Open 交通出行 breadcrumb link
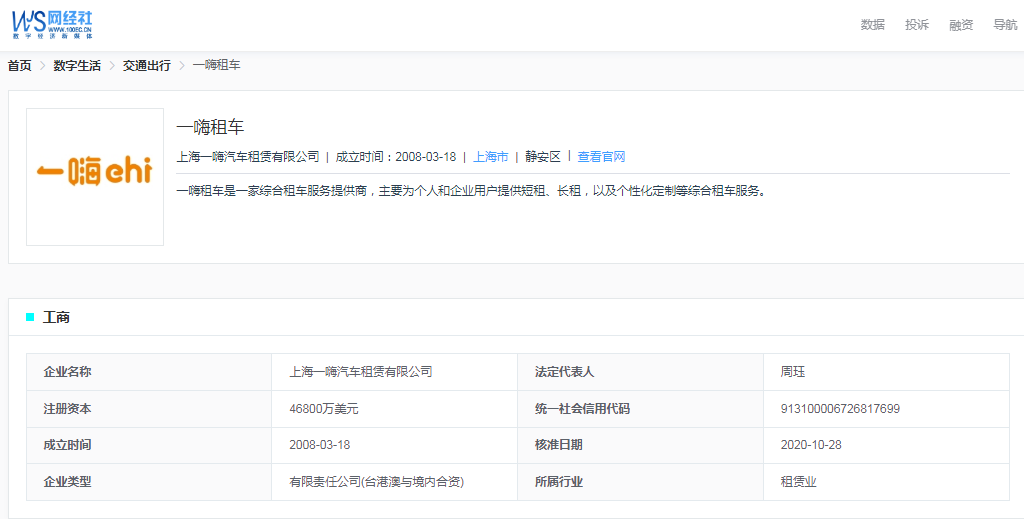Screen dimensions: 1024x519 pyautogui.click(x=147, y=65)
